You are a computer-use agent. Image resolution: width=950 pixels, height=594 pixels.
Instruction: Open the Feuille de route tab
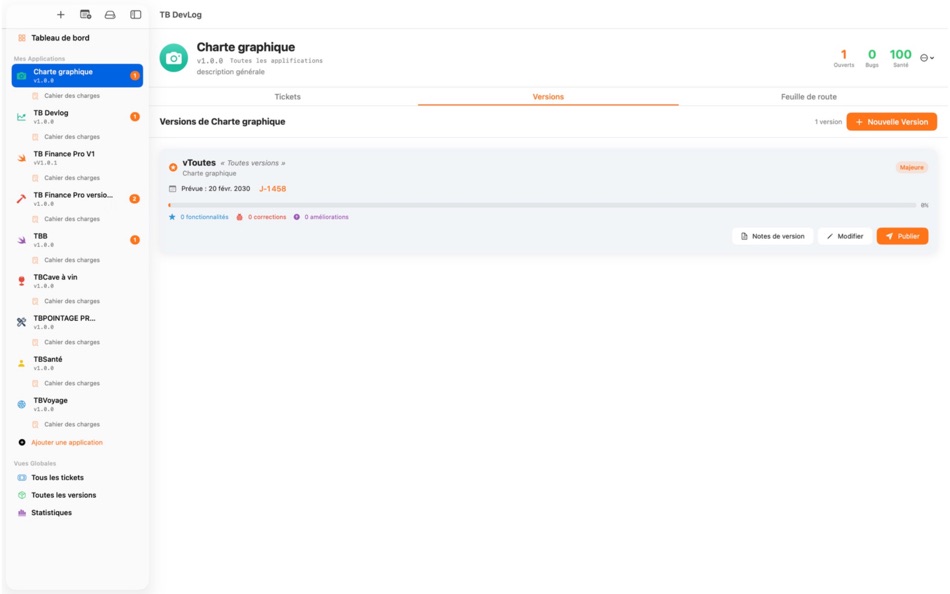(811, 96)
